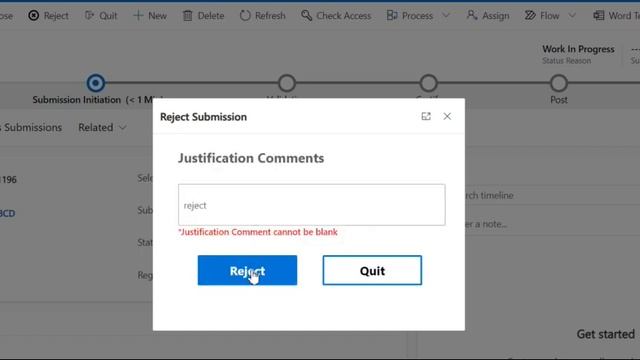Select the second process stage circle

pyautogui.click(x=287, y=83)
